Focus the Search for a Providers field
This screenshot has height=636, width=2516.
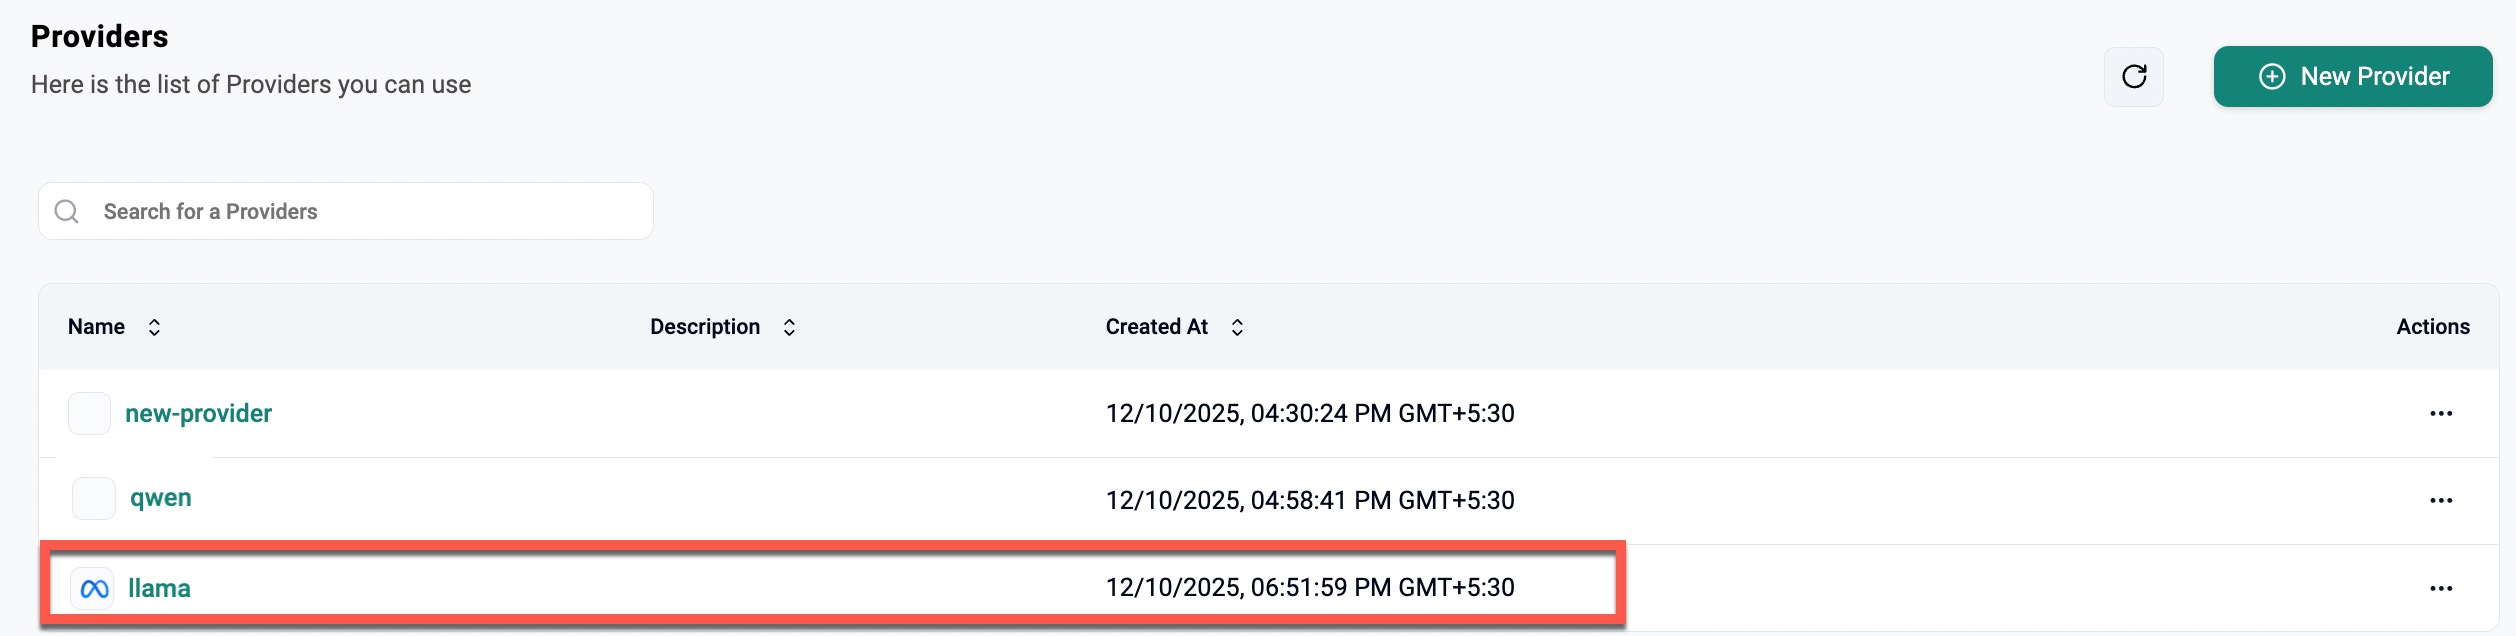[x=370, y=211]
